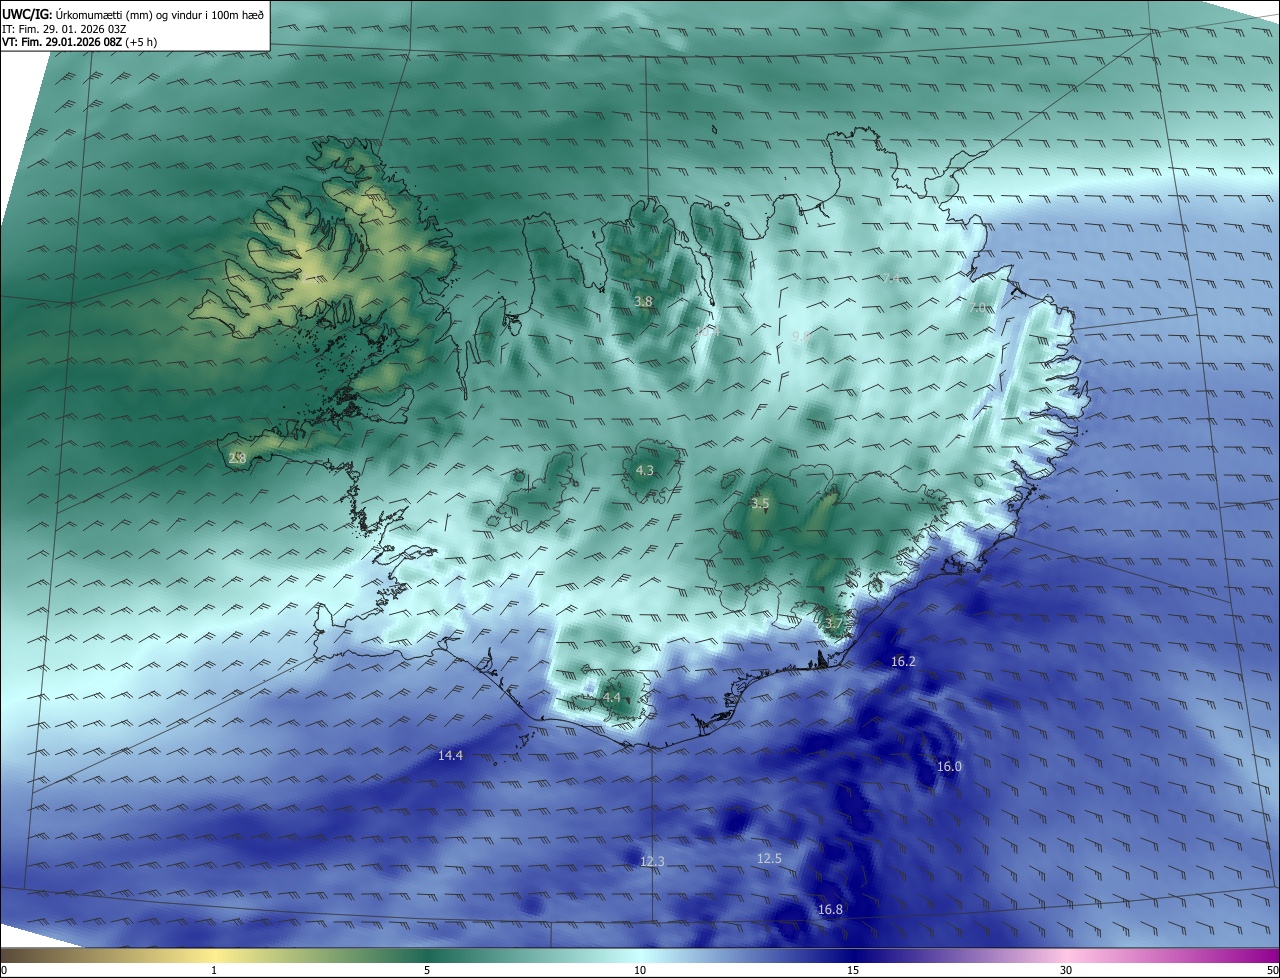Click the 3.7 value label near the coast
Viewport: 1280px width, 978px height.
coord(835,623)
